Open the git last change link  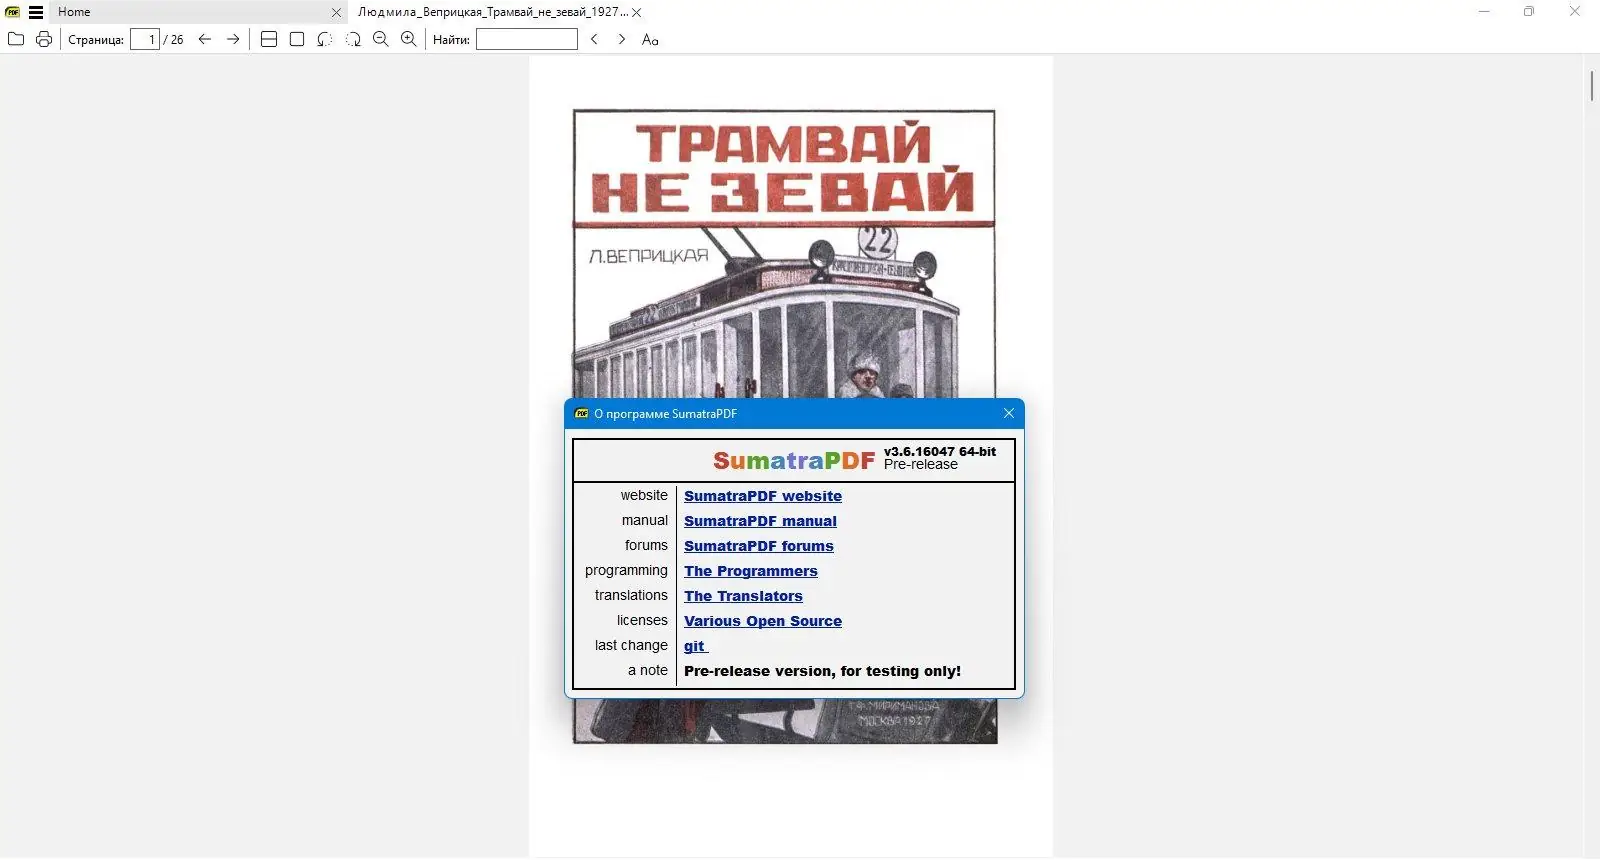pos(695,646)
